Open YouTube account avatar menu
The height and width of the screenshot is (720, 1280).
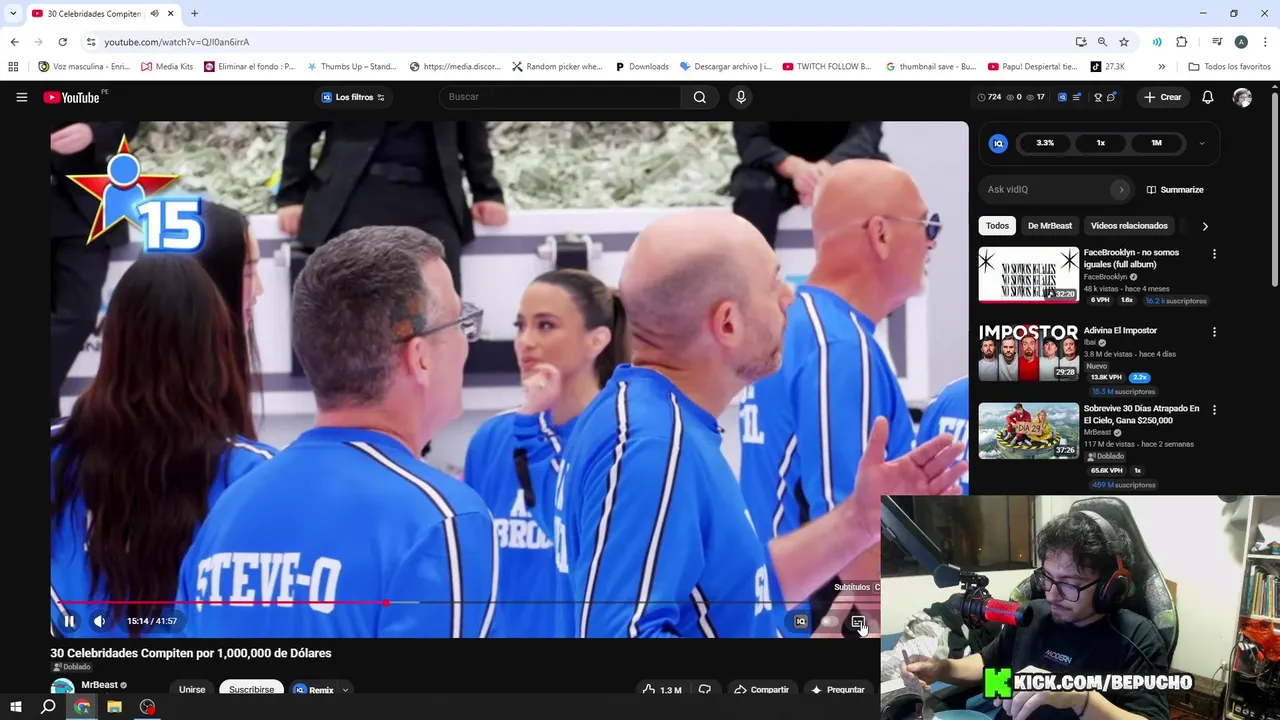click(x=1242, y=97)
